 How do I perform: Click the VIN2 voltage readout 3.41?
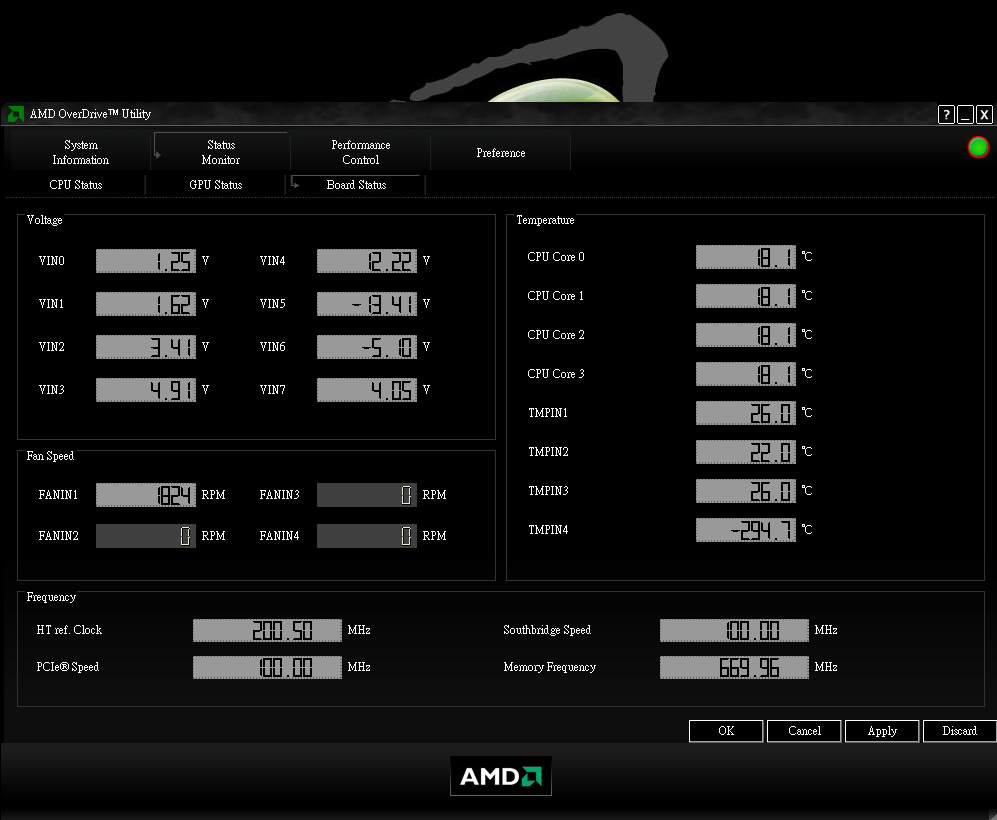[x=146, y=347]
